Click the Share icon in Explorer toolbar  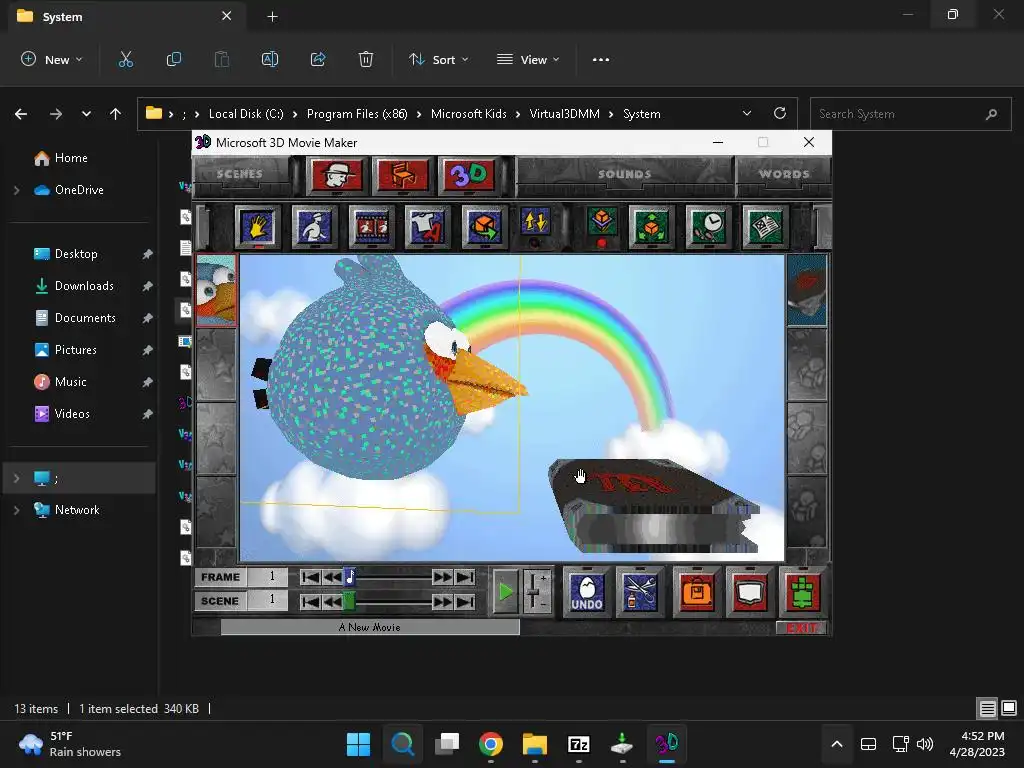pyautogui.click(x=318, y=59)
